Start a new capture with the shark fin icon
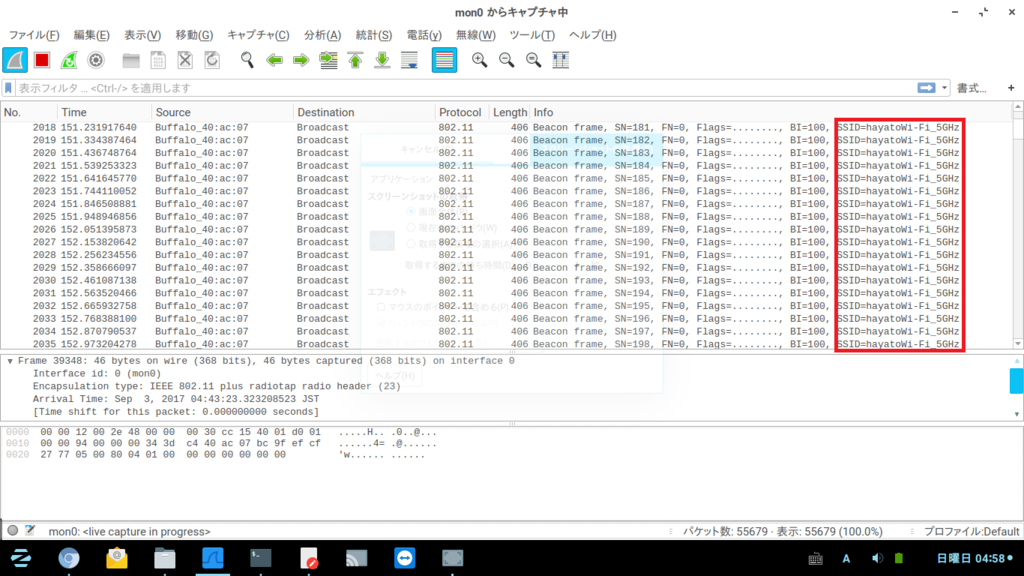 tap(15, 60)
